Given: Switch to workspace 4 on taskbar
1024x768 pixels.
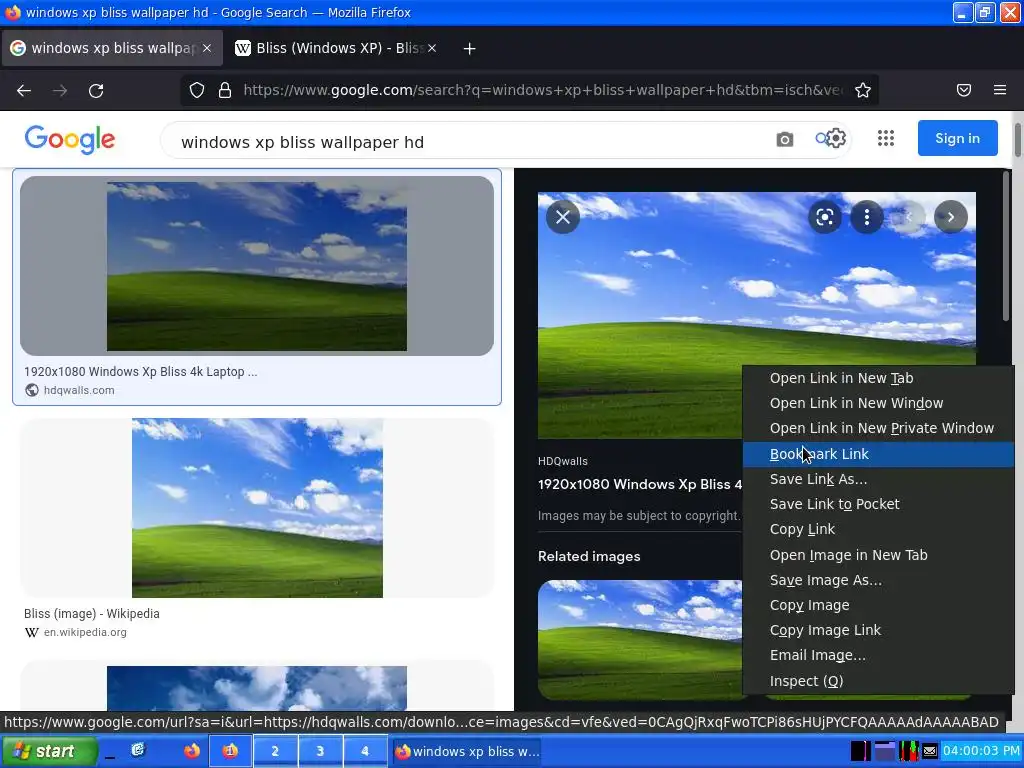Looking at the screenshot, I should [x=365, y=751].
